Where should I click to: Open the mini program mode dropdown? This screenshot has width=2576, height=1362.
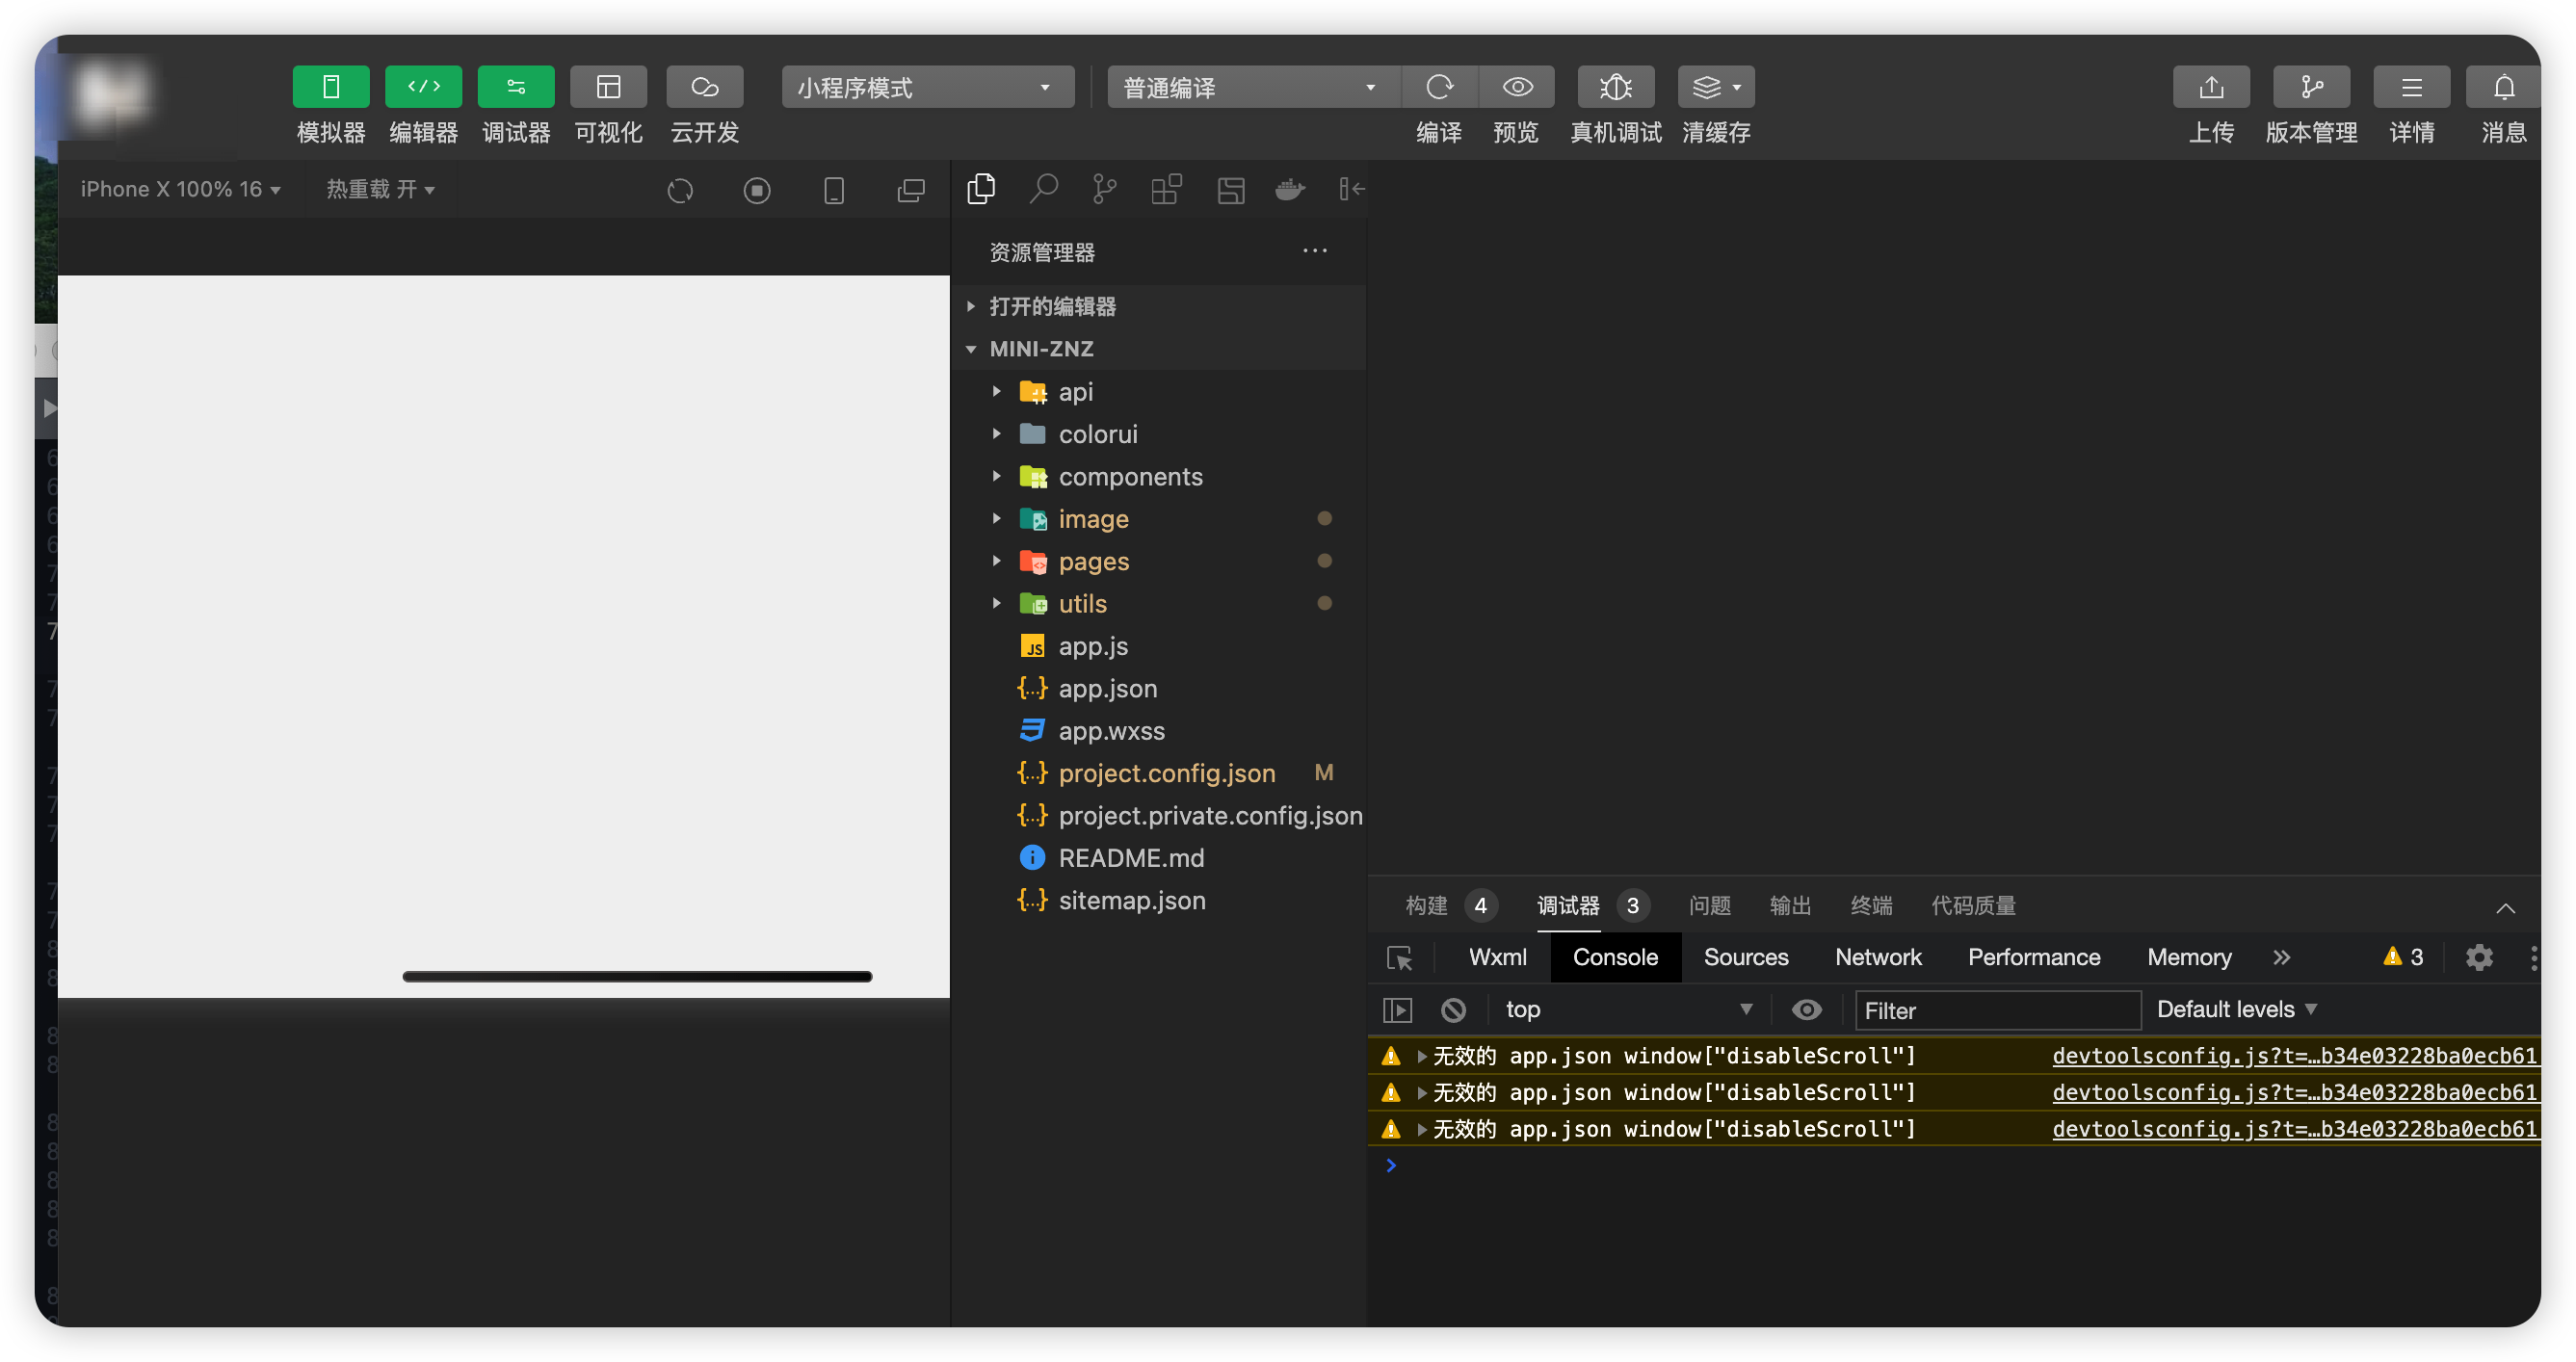point(927,88)
